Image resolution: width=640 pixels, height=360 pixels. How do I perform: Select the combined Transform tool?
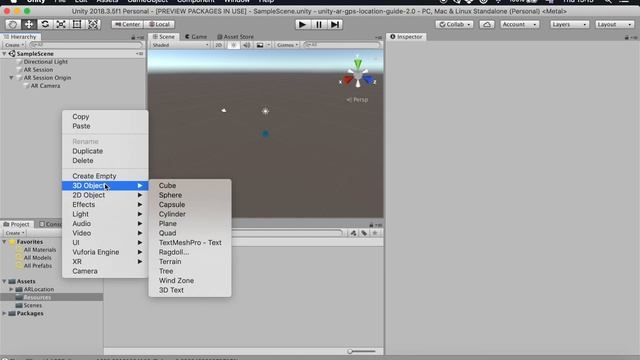(93, 24)
